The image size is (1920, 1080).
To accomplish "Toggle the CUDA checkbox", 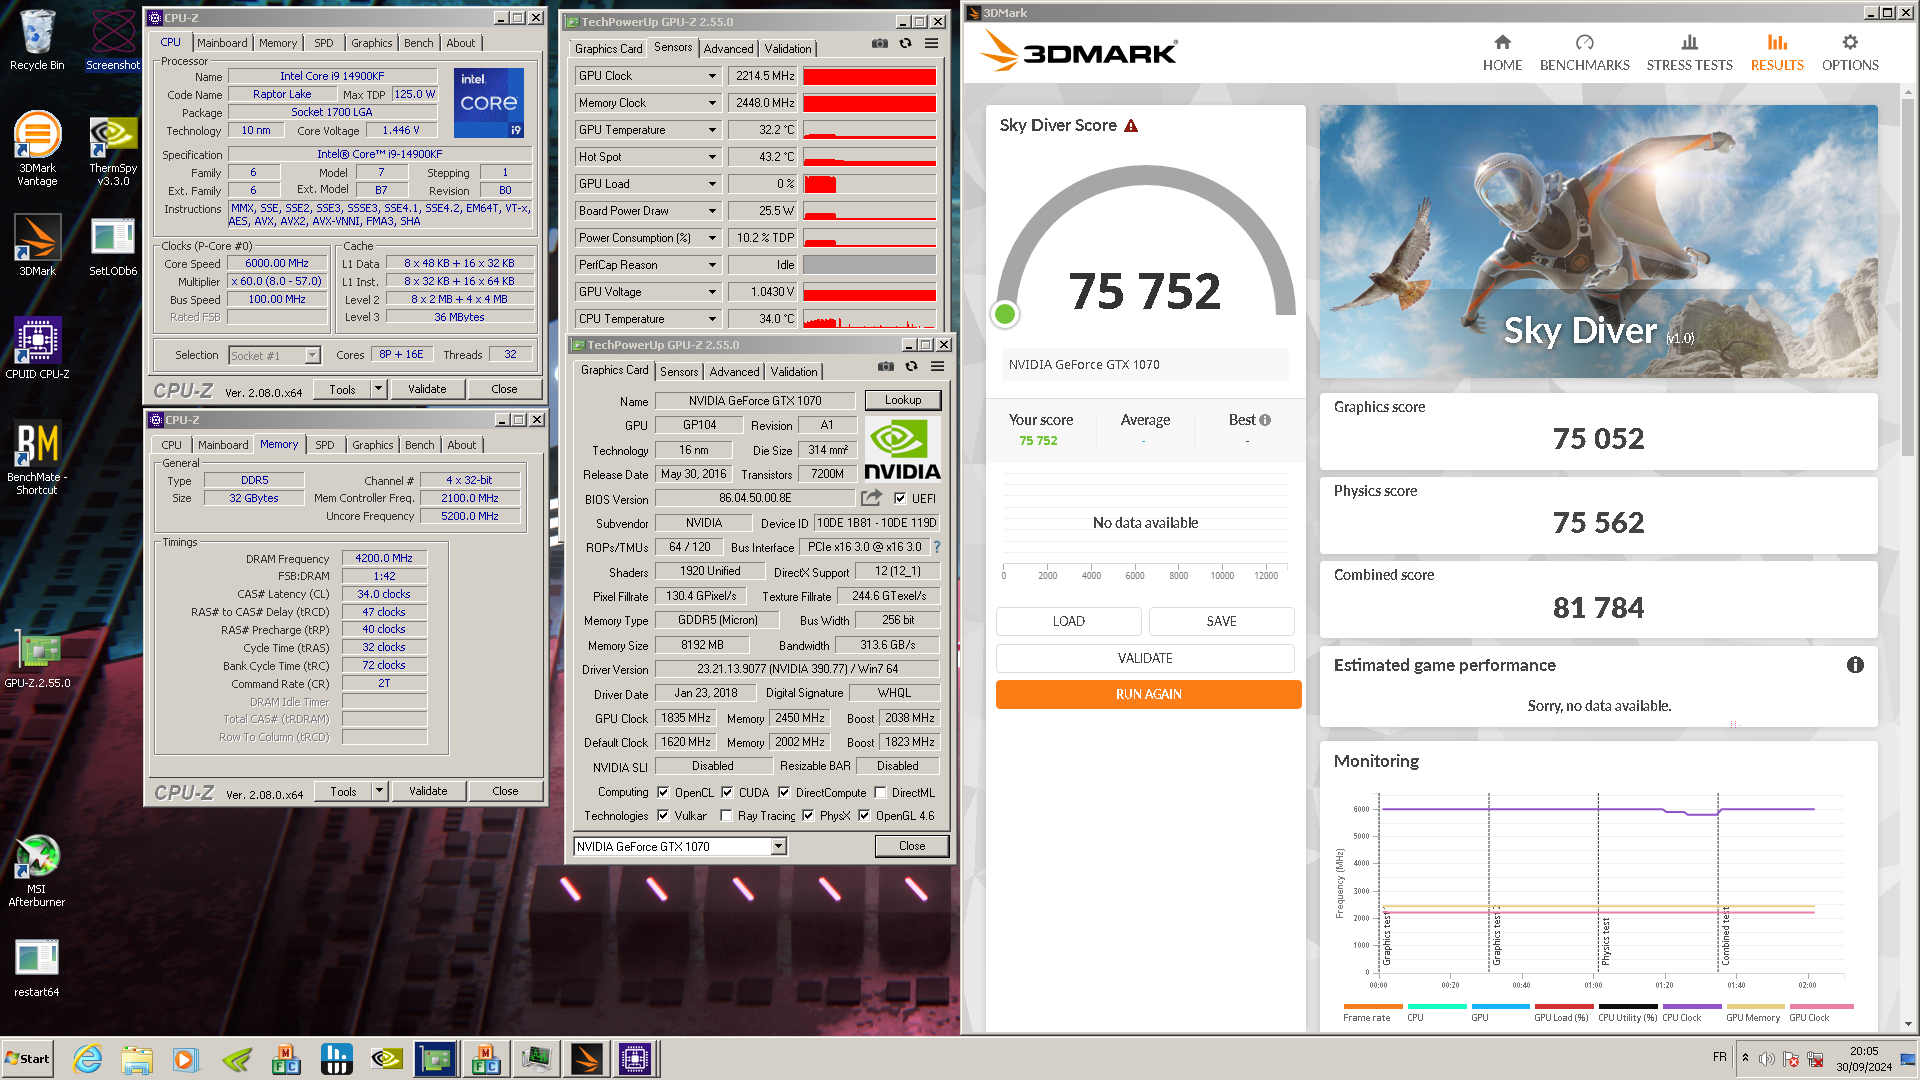I will tap(727, 792).
